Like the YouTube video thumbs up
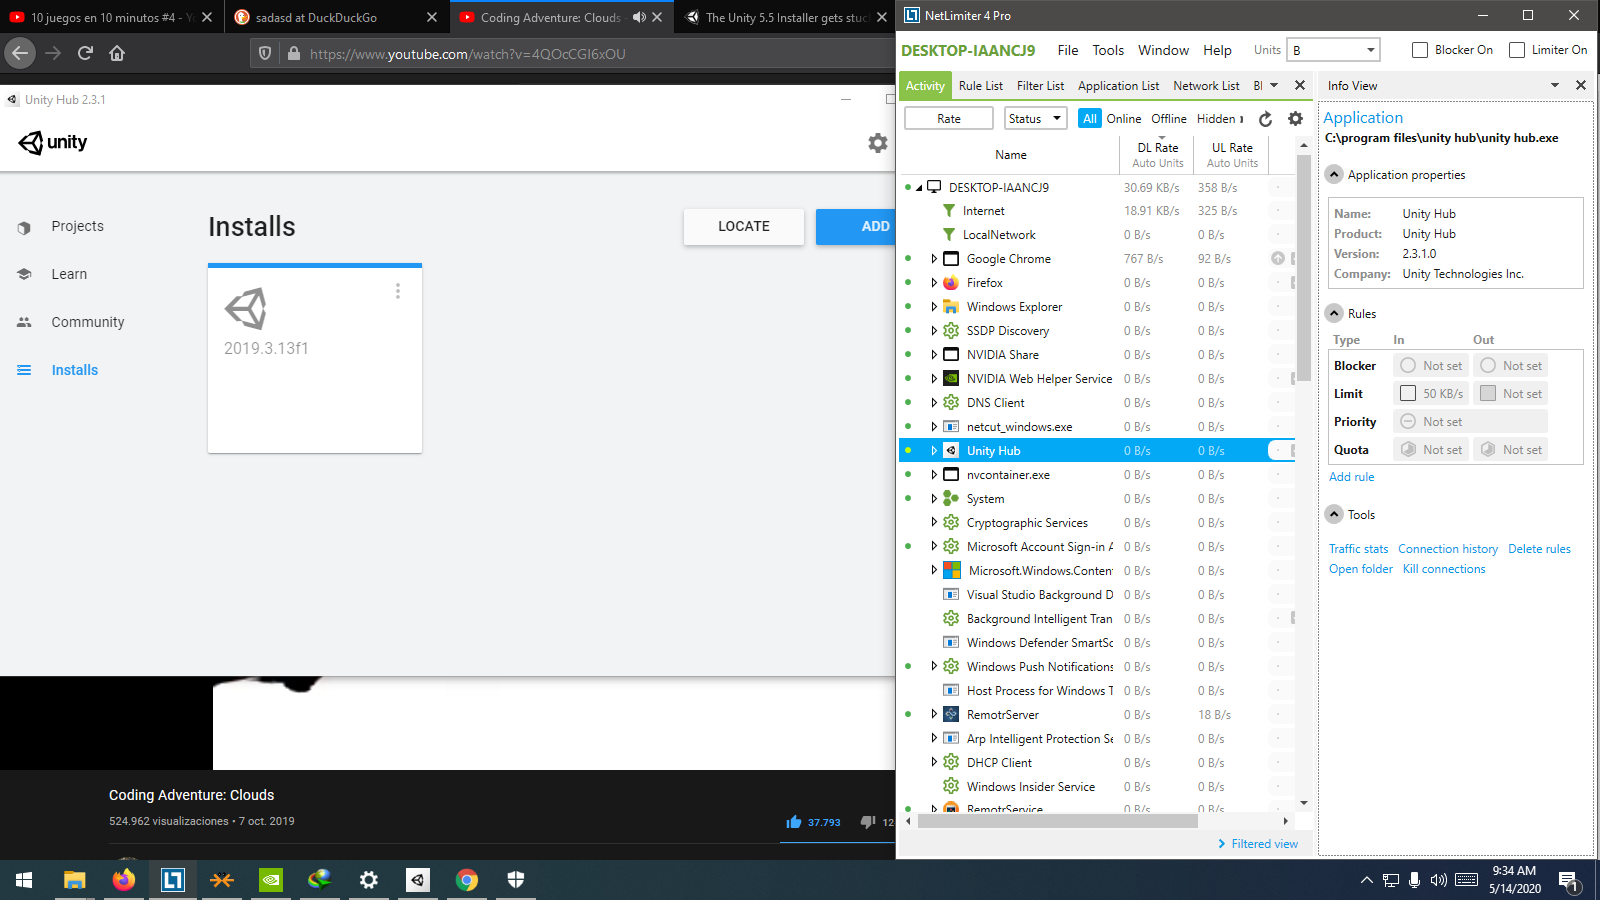The width and height of the screenshot is (1600, 900). tap(794, 822)
